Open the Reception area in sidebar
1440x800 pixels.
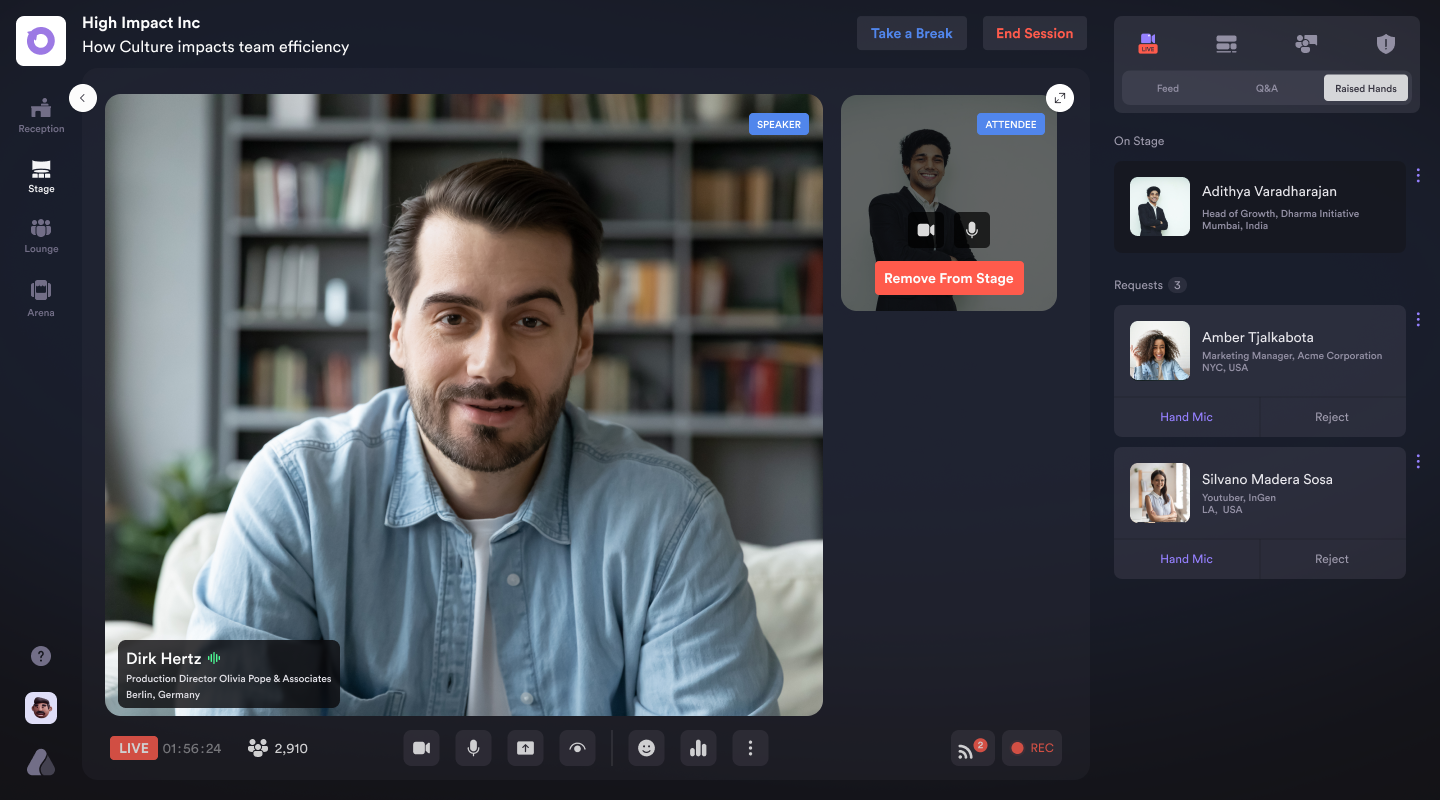point(41,116)
